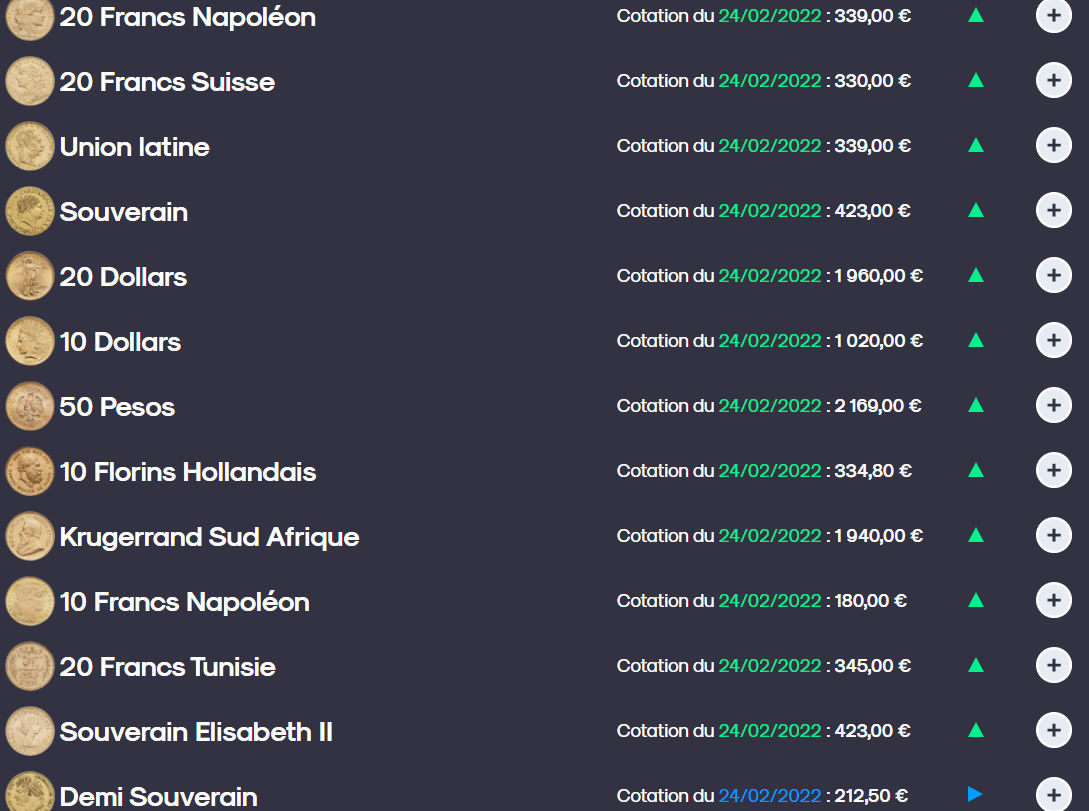Click the Souverain coin image
This screenshot has height=811, width=1089.
point(30,211)
